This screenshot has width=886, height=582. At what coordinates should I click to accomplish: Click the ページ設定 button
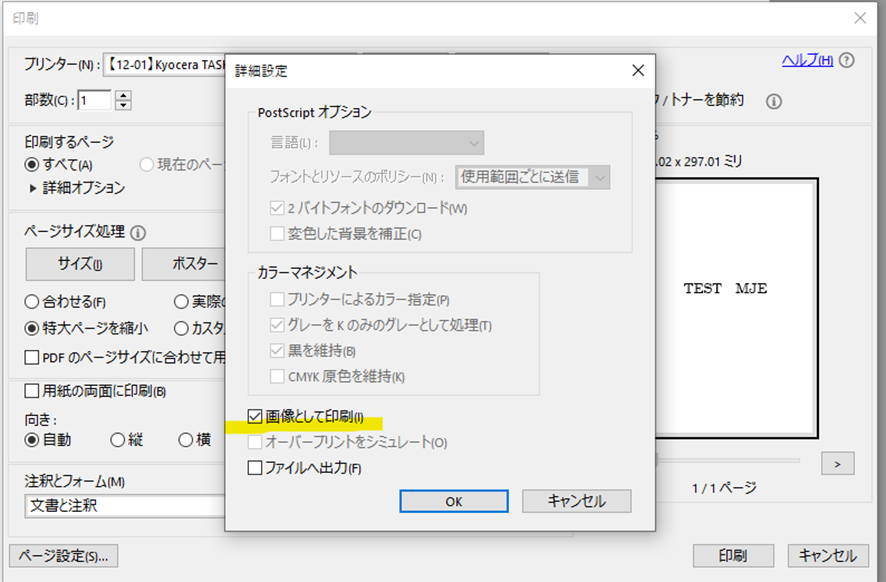[x=64, y=556]
